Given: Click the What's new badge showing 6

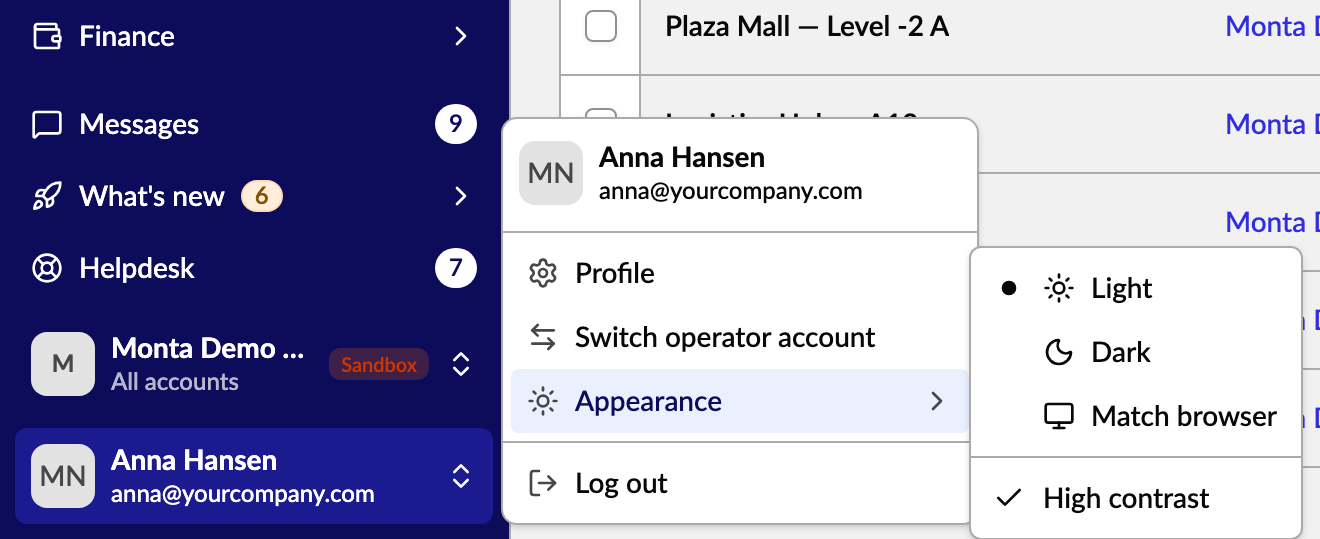Looking at the screenshot, I should [262, 196].
